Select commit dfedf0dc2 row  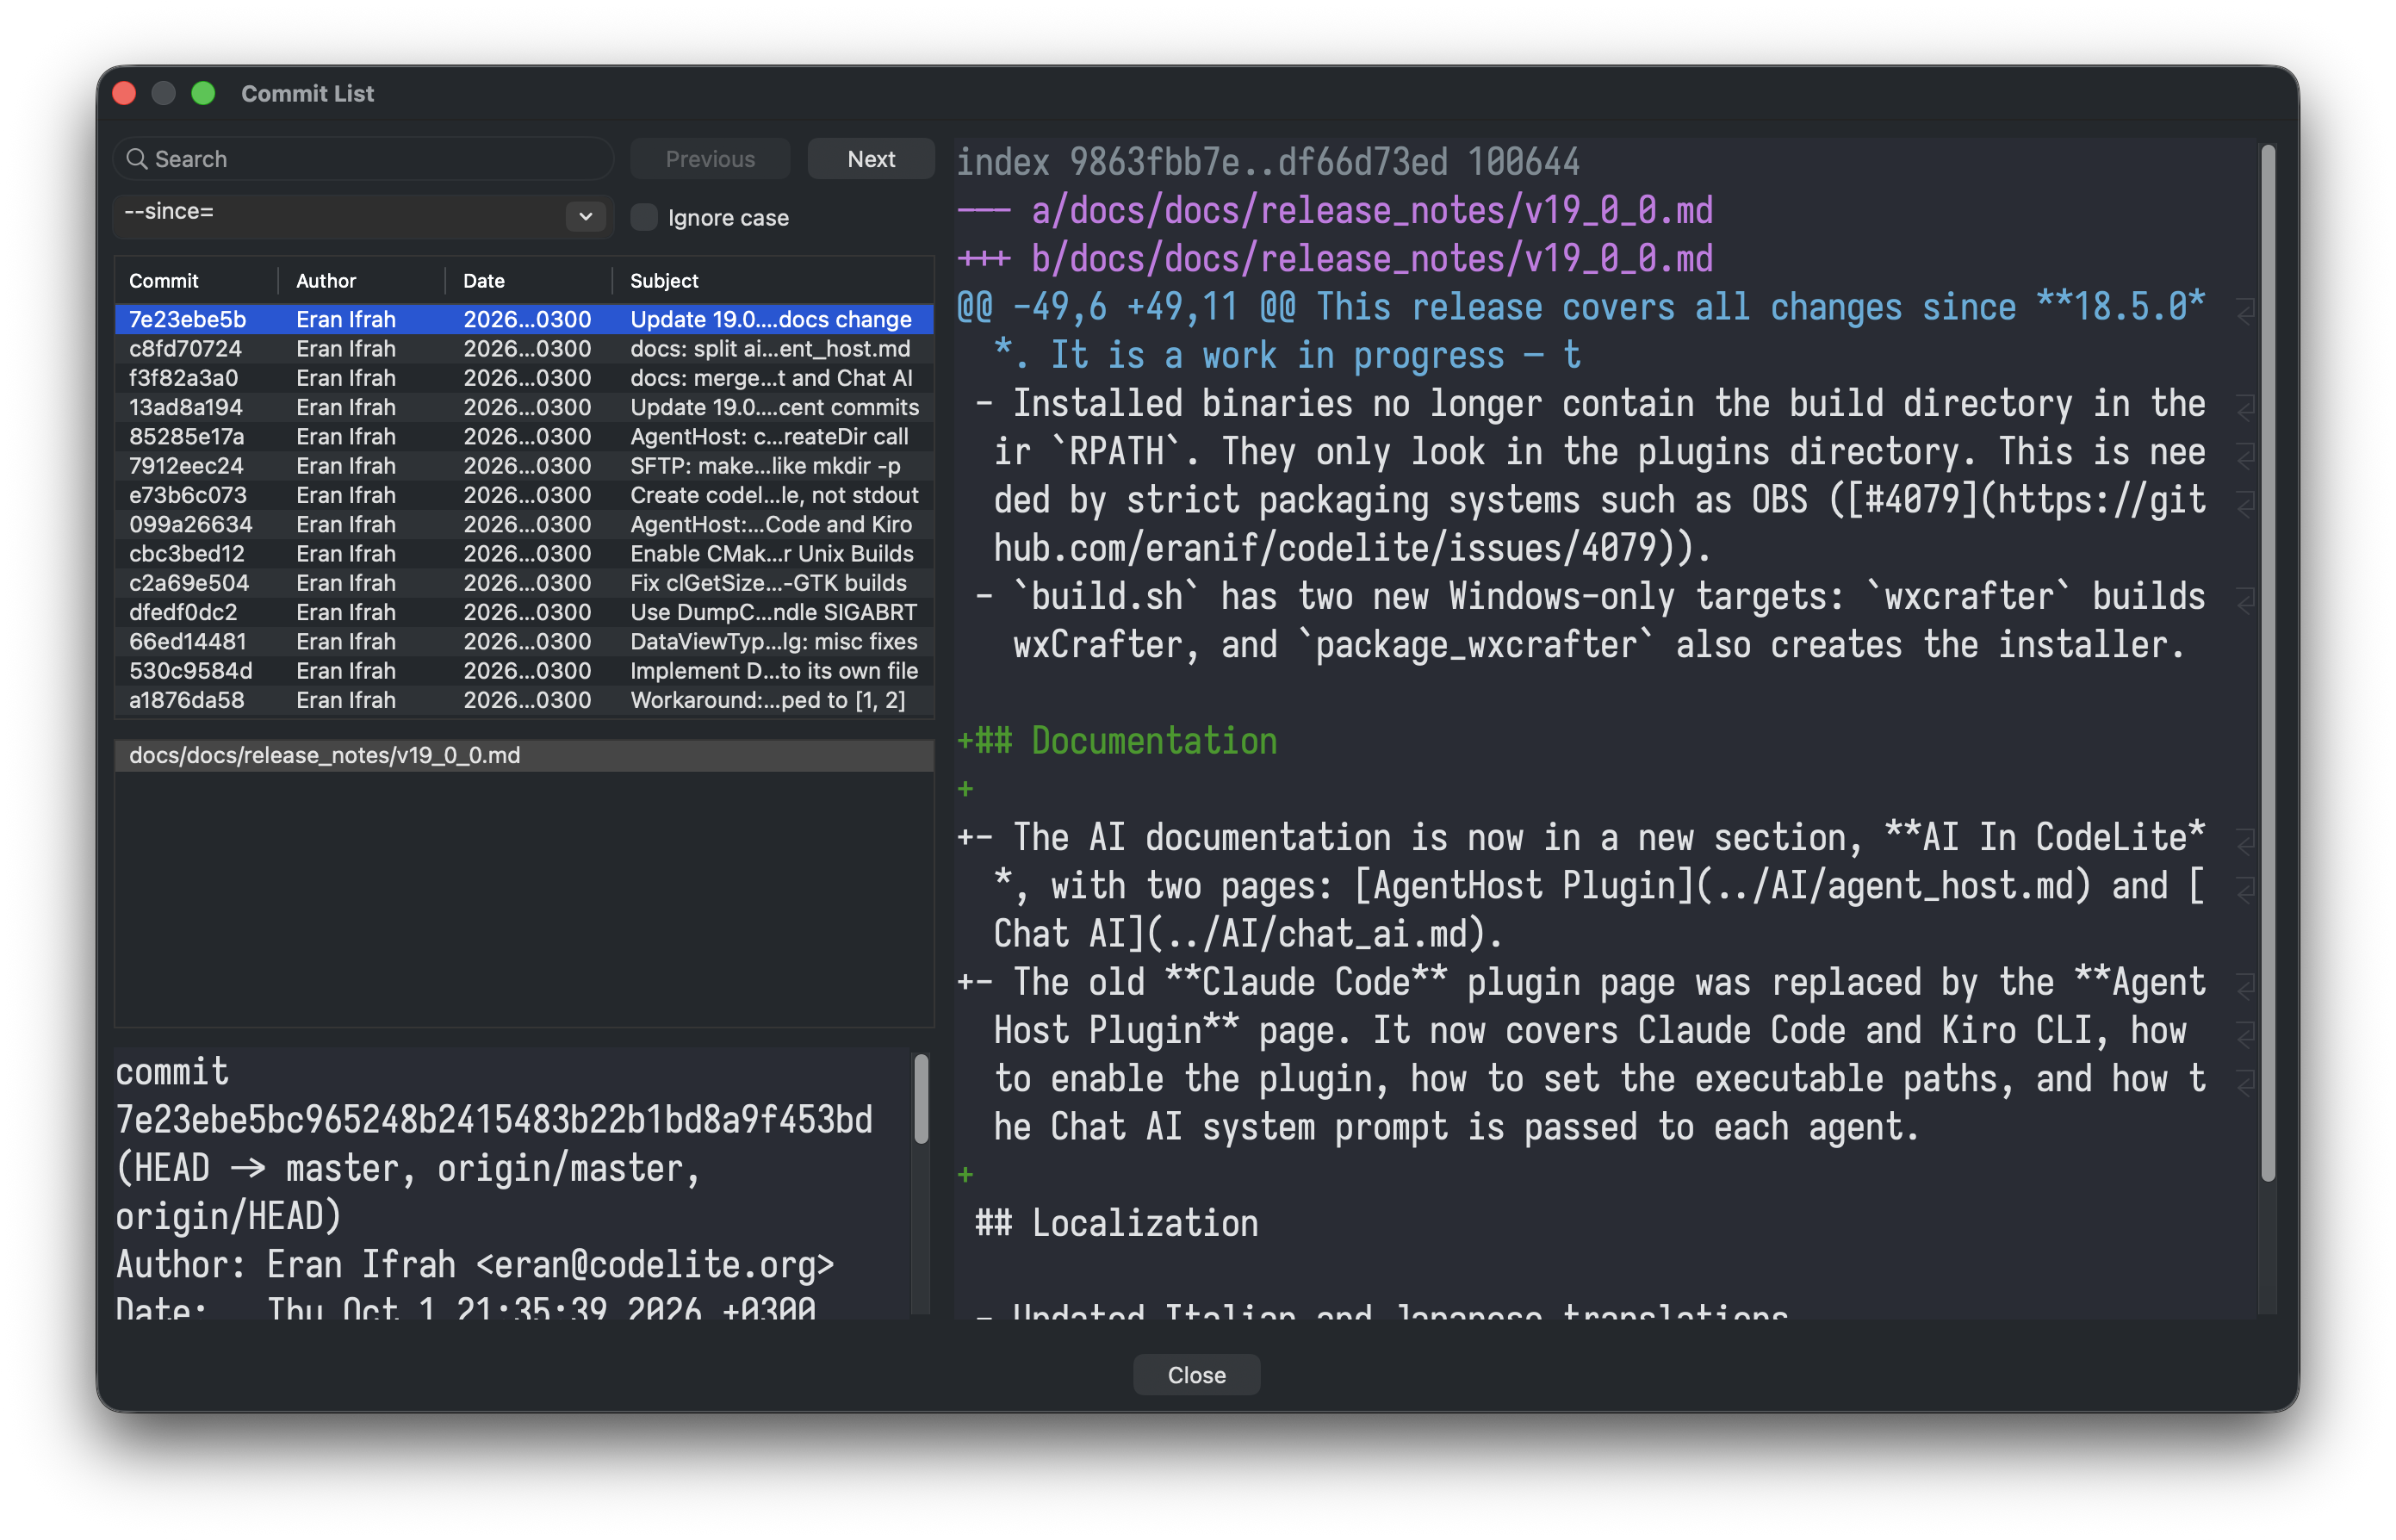[x=524, y=612]
